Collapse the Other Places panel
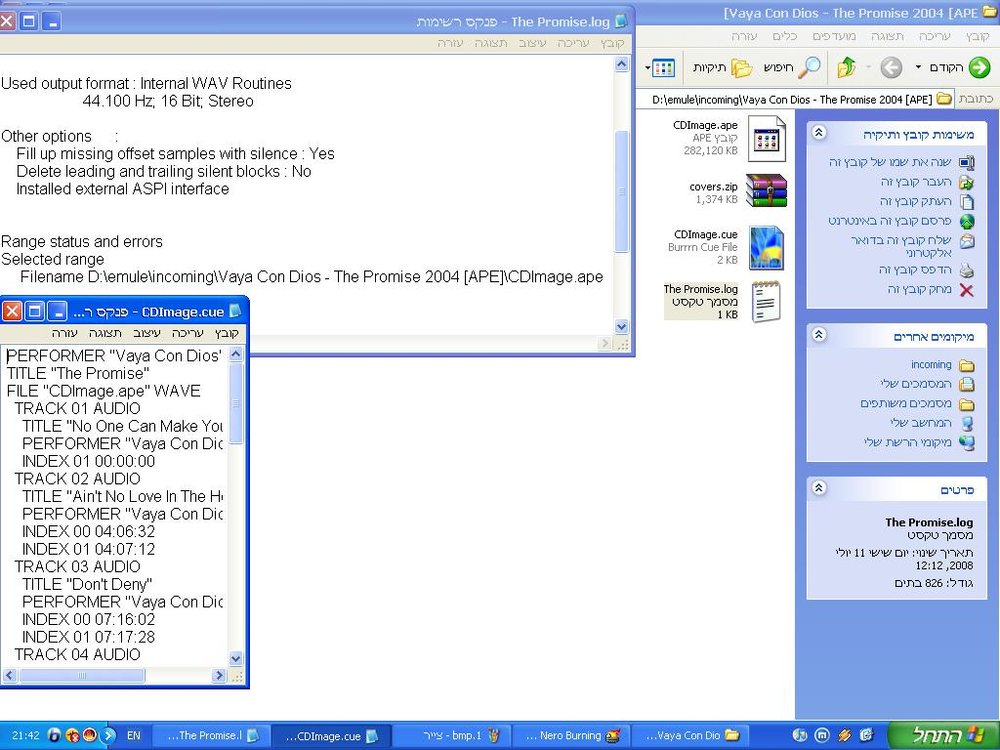 tap(819, 335)
